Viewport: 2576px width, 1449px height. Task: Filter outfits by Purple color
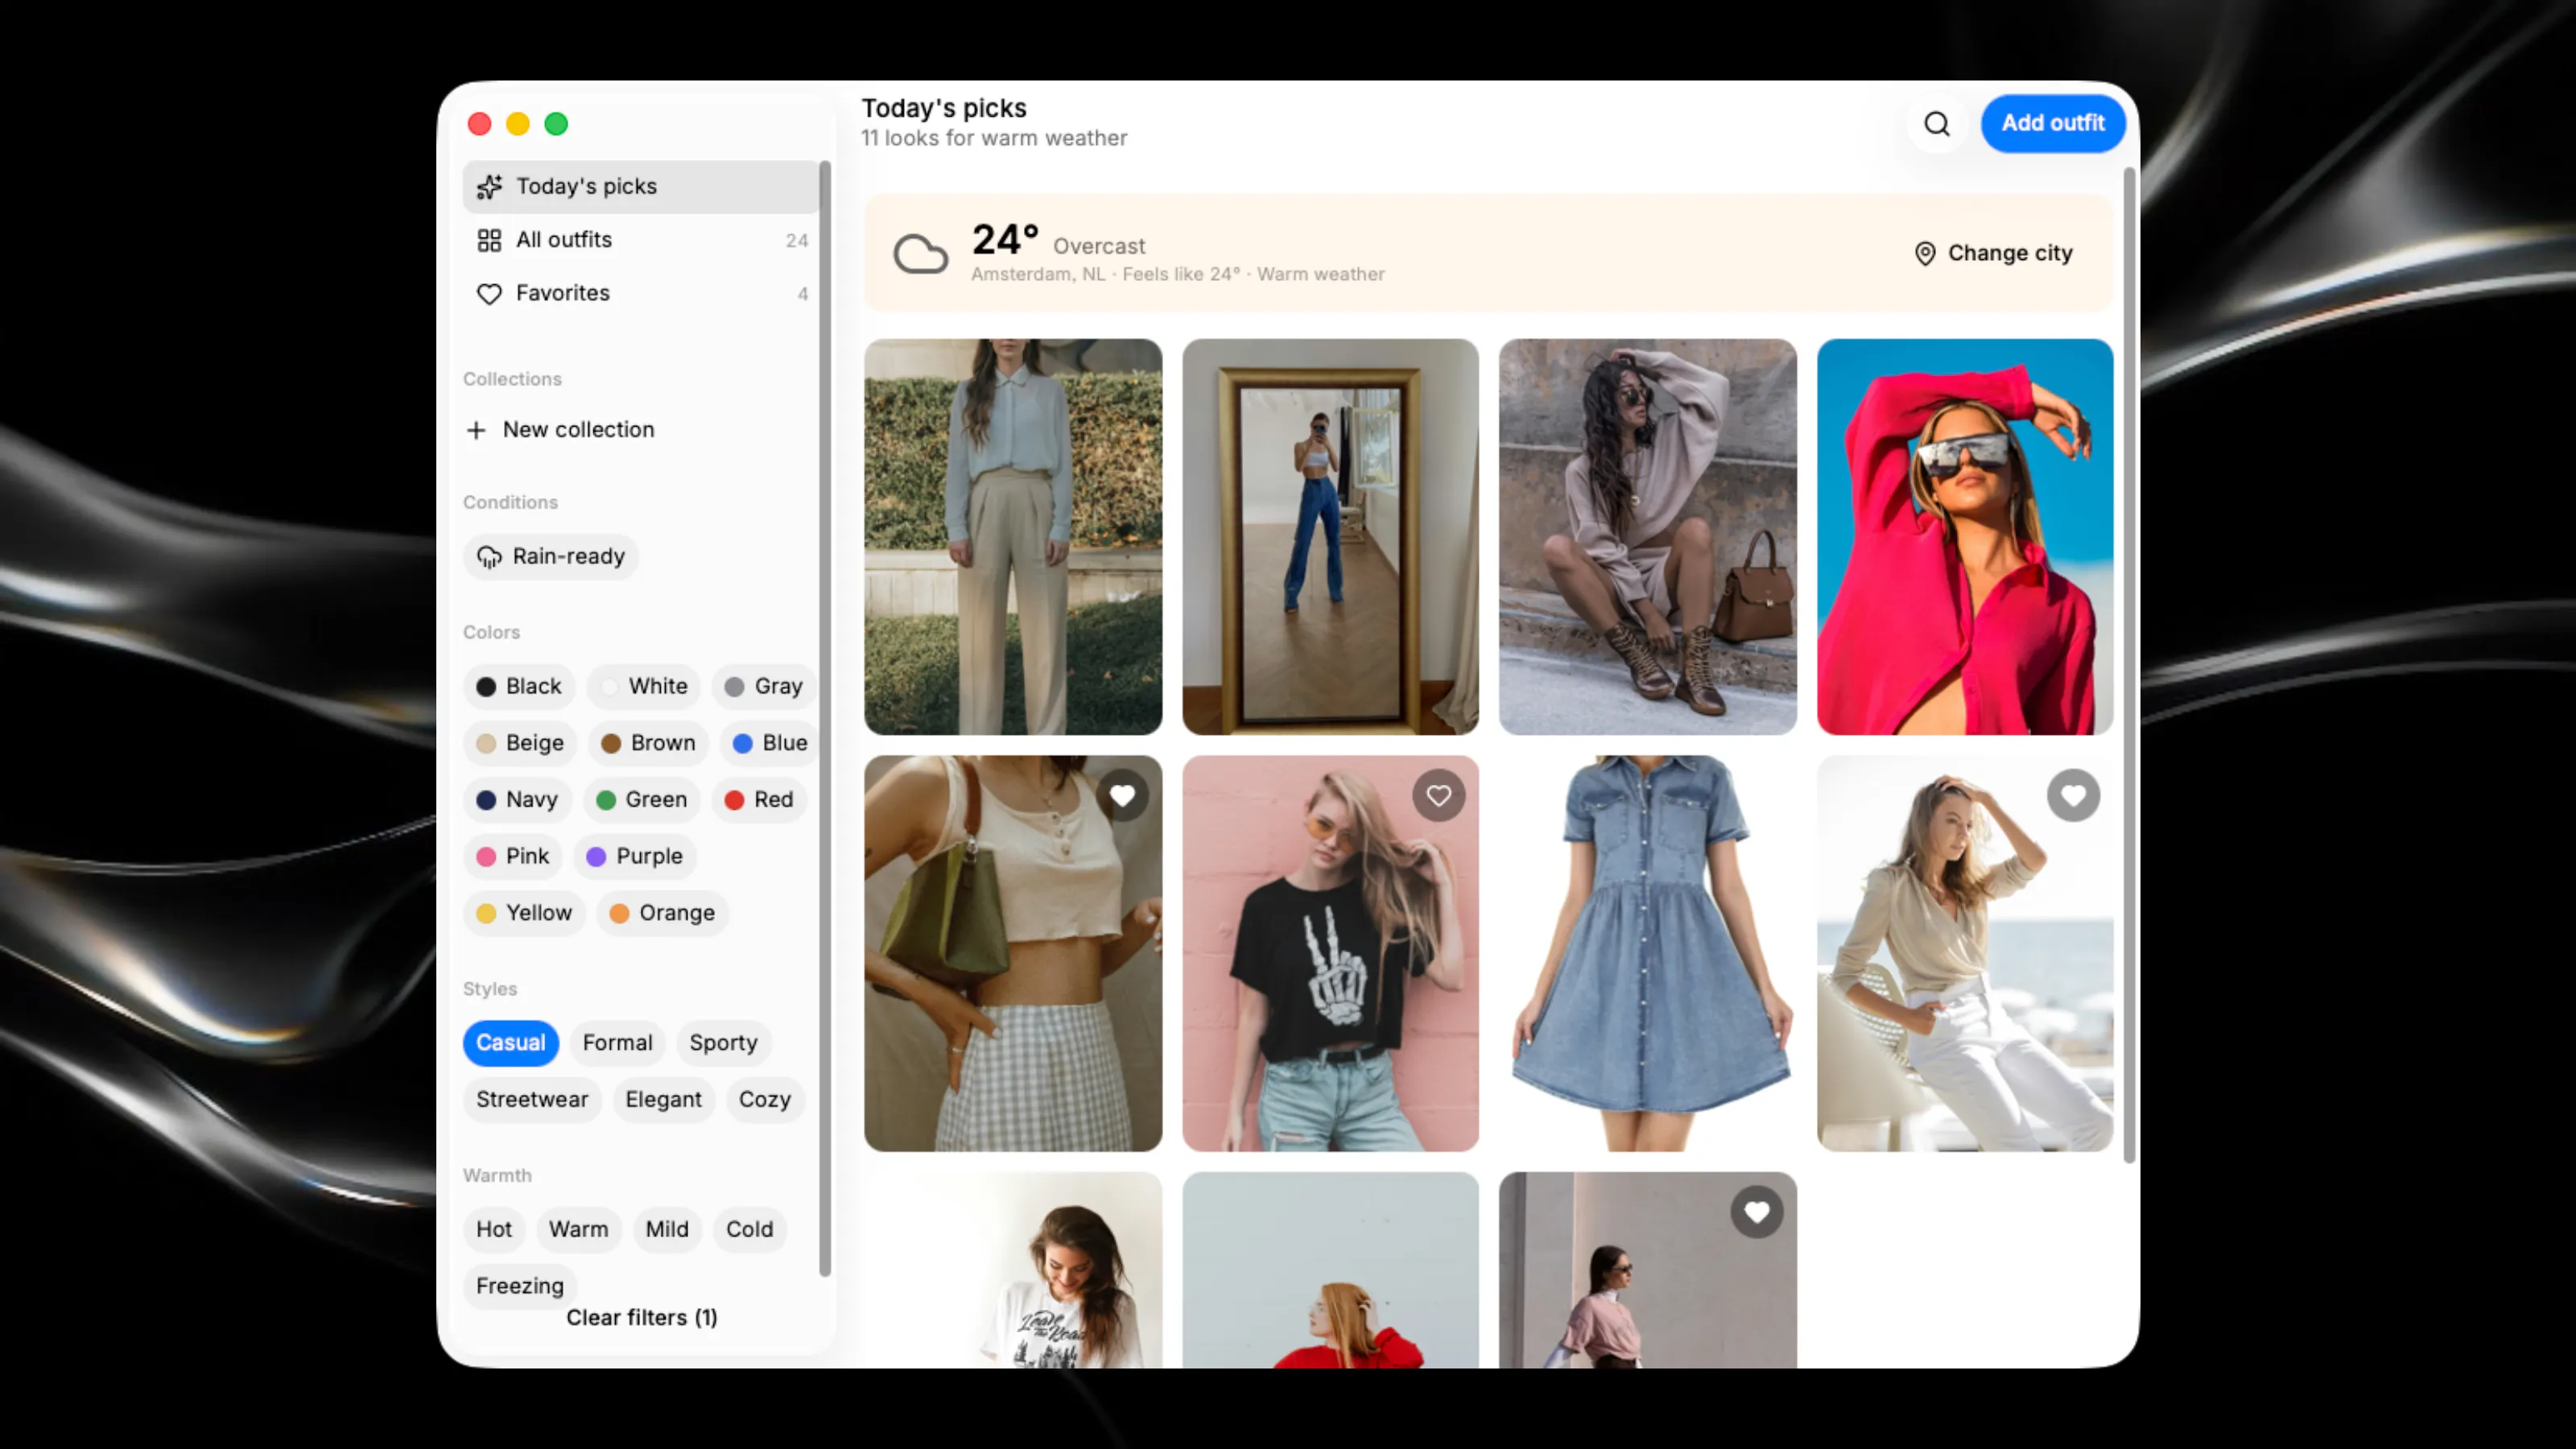634,857
